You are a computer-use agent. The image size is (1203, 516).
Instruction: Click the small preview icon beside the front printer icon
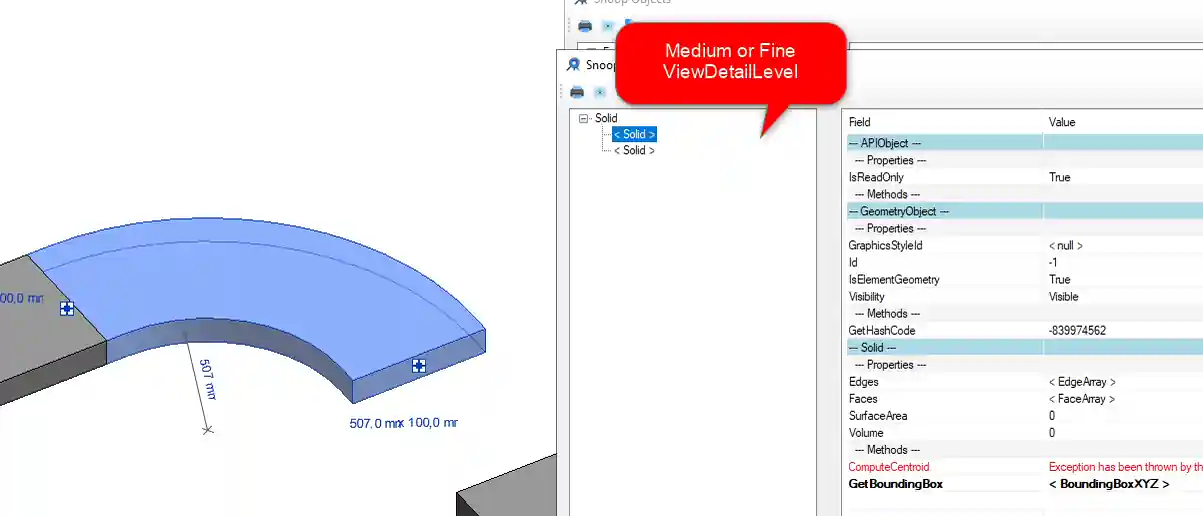click(x=600, y=92)
